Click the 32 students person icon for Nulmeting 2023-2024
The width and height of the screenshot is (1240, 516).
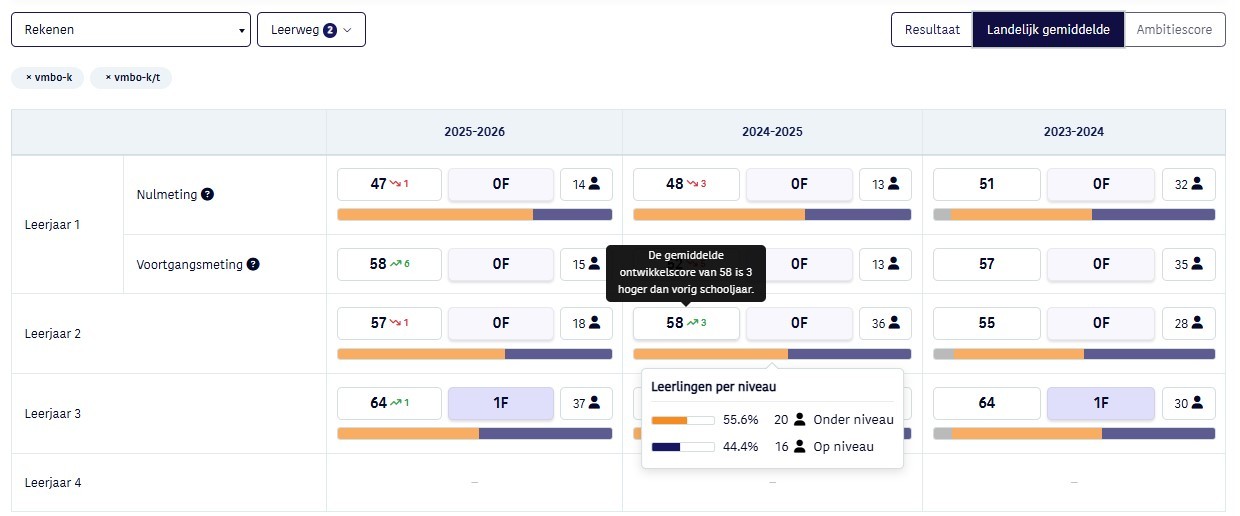pyautogui.click(x=1195, y=184)
